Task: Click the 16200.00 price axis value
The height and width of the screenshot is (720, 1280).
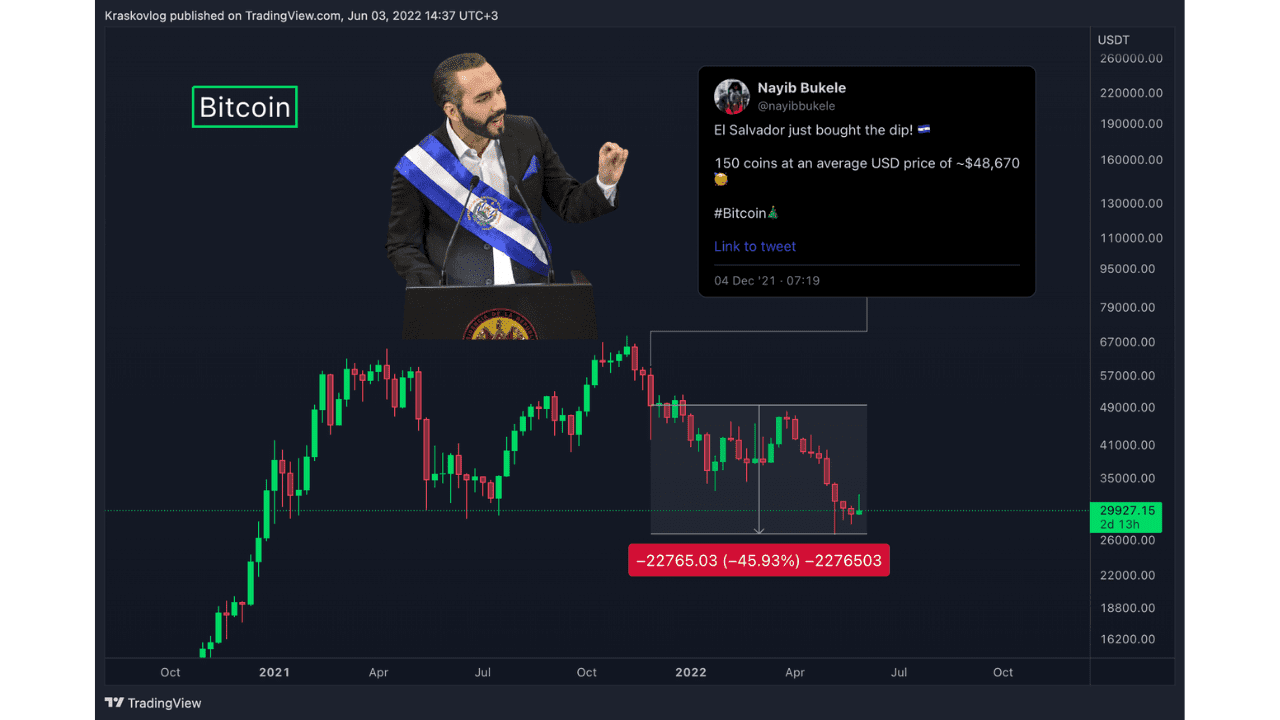Action: tap(1130, 639)
